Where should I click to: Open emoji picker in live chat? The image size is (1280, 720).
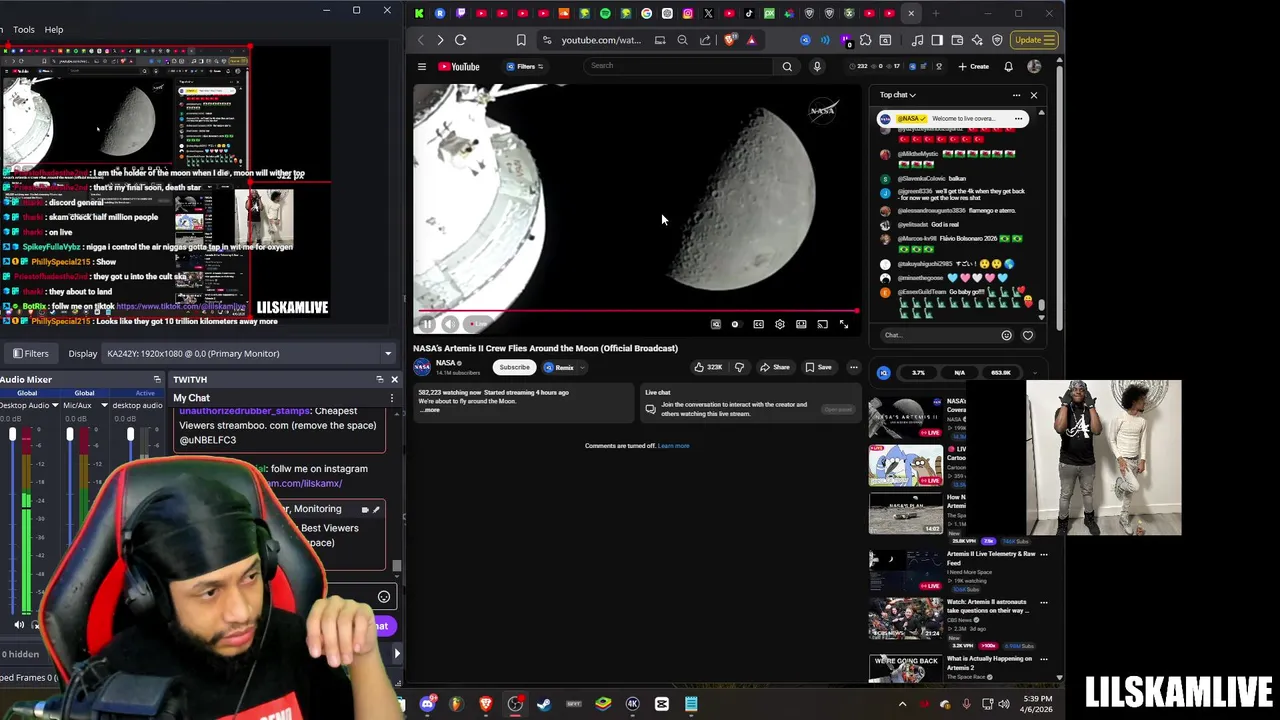pos(1006,335)
